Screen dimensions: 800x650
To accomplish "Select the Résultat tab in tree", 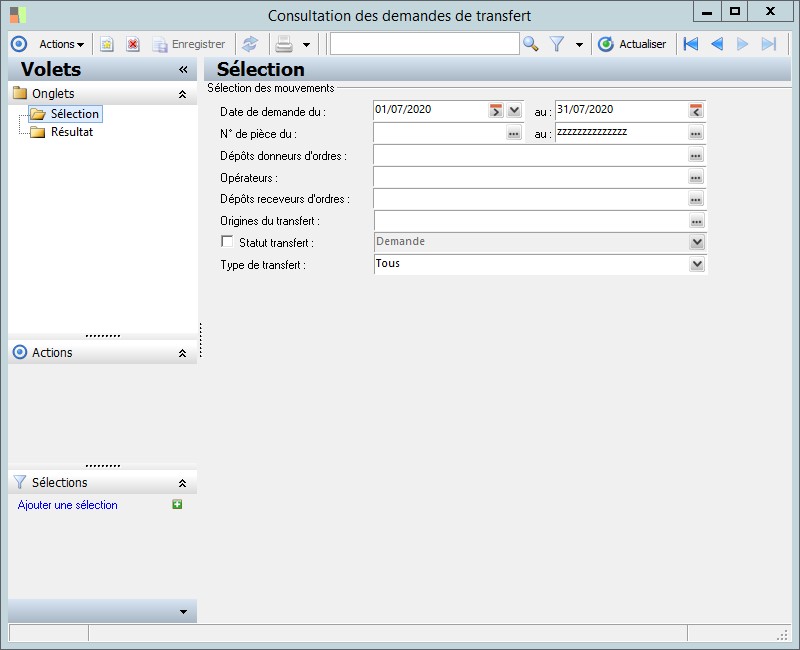I will 71,132.
